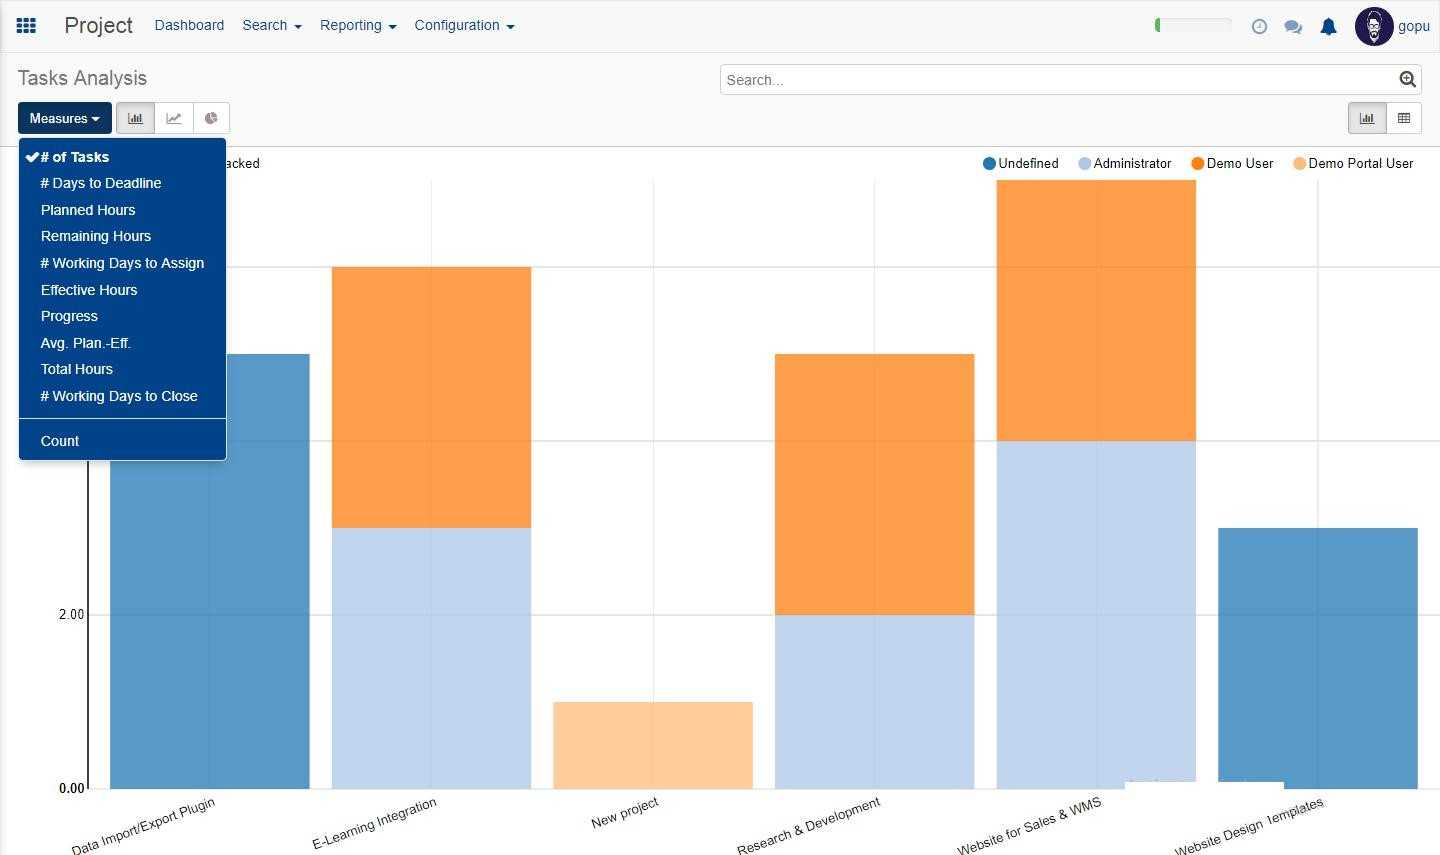Open the notifications bell
The image size is (1440, 855).
(x=1328, y=27)
